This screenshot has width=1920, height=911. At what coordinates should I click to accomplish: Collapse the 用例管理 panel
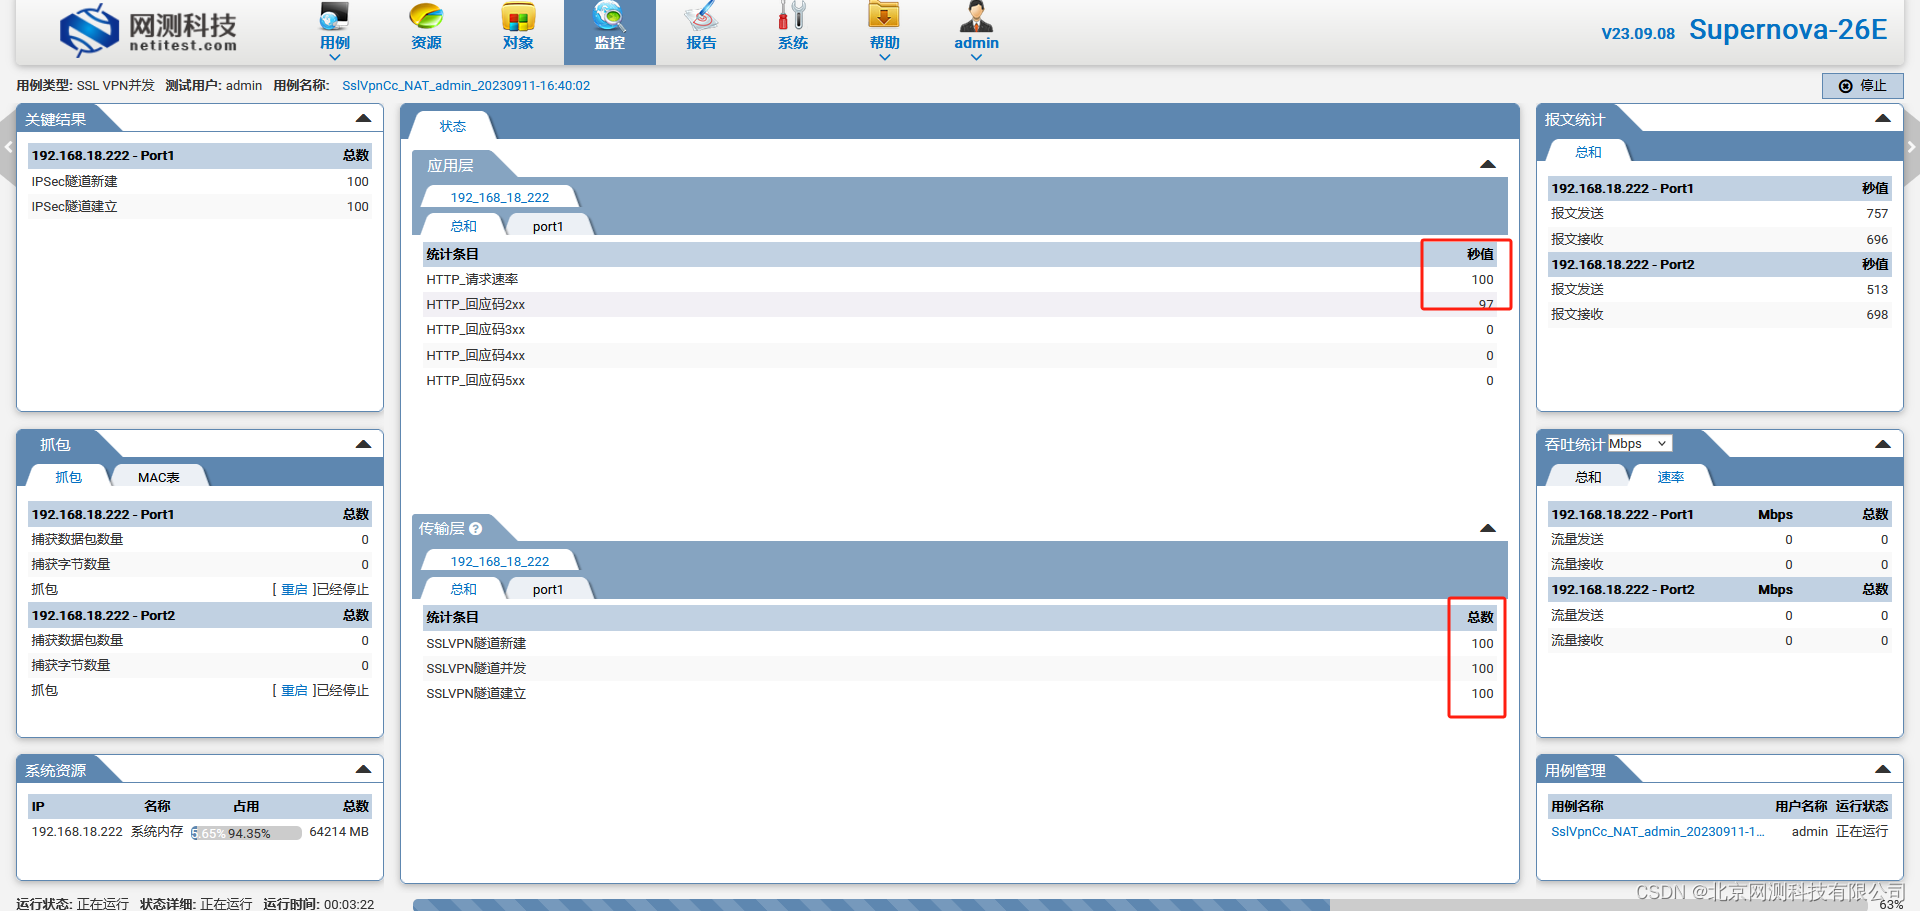click(x=1883, y=770)
